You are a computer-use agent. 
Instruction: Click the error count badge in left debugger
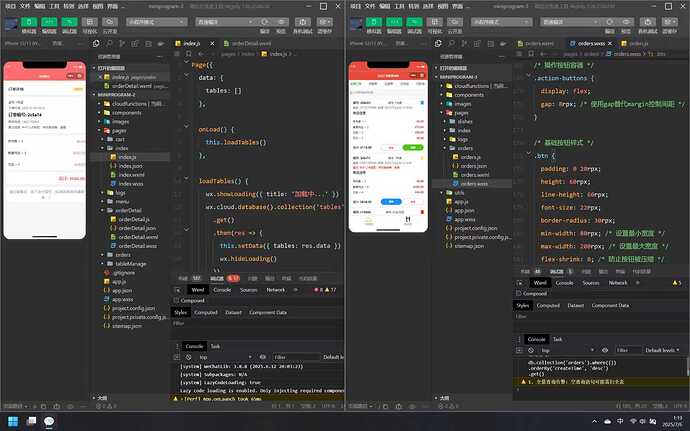tap(317, 290)
